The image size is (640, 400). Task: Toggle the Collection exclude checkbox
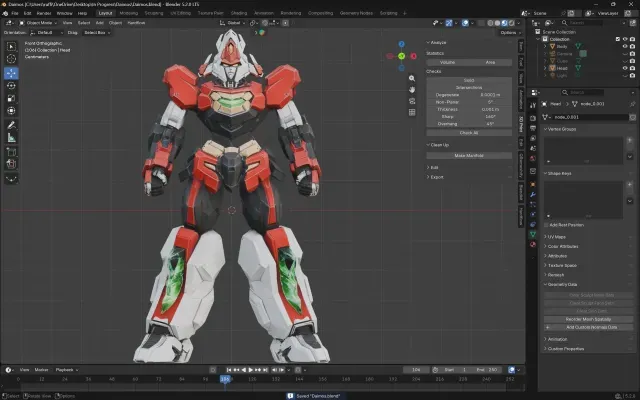click(618, 39)
